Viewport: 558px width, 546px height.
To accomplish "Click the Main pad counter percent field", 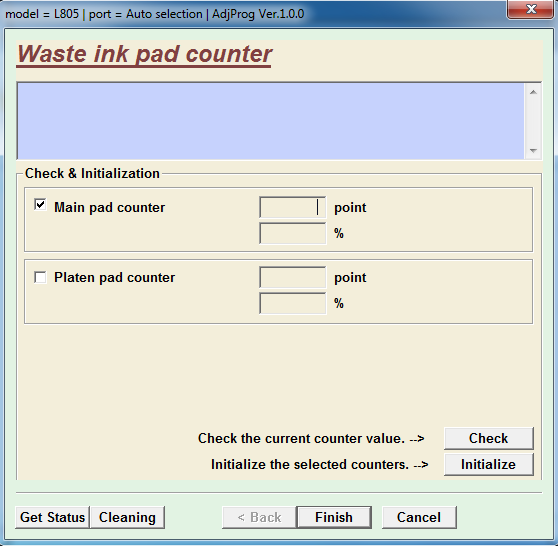I will (x=293, y=233).
